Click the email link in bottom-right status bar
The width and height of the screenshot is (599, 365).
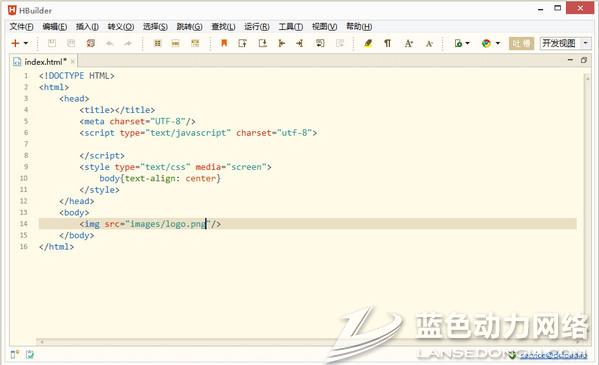pos(553,355)
